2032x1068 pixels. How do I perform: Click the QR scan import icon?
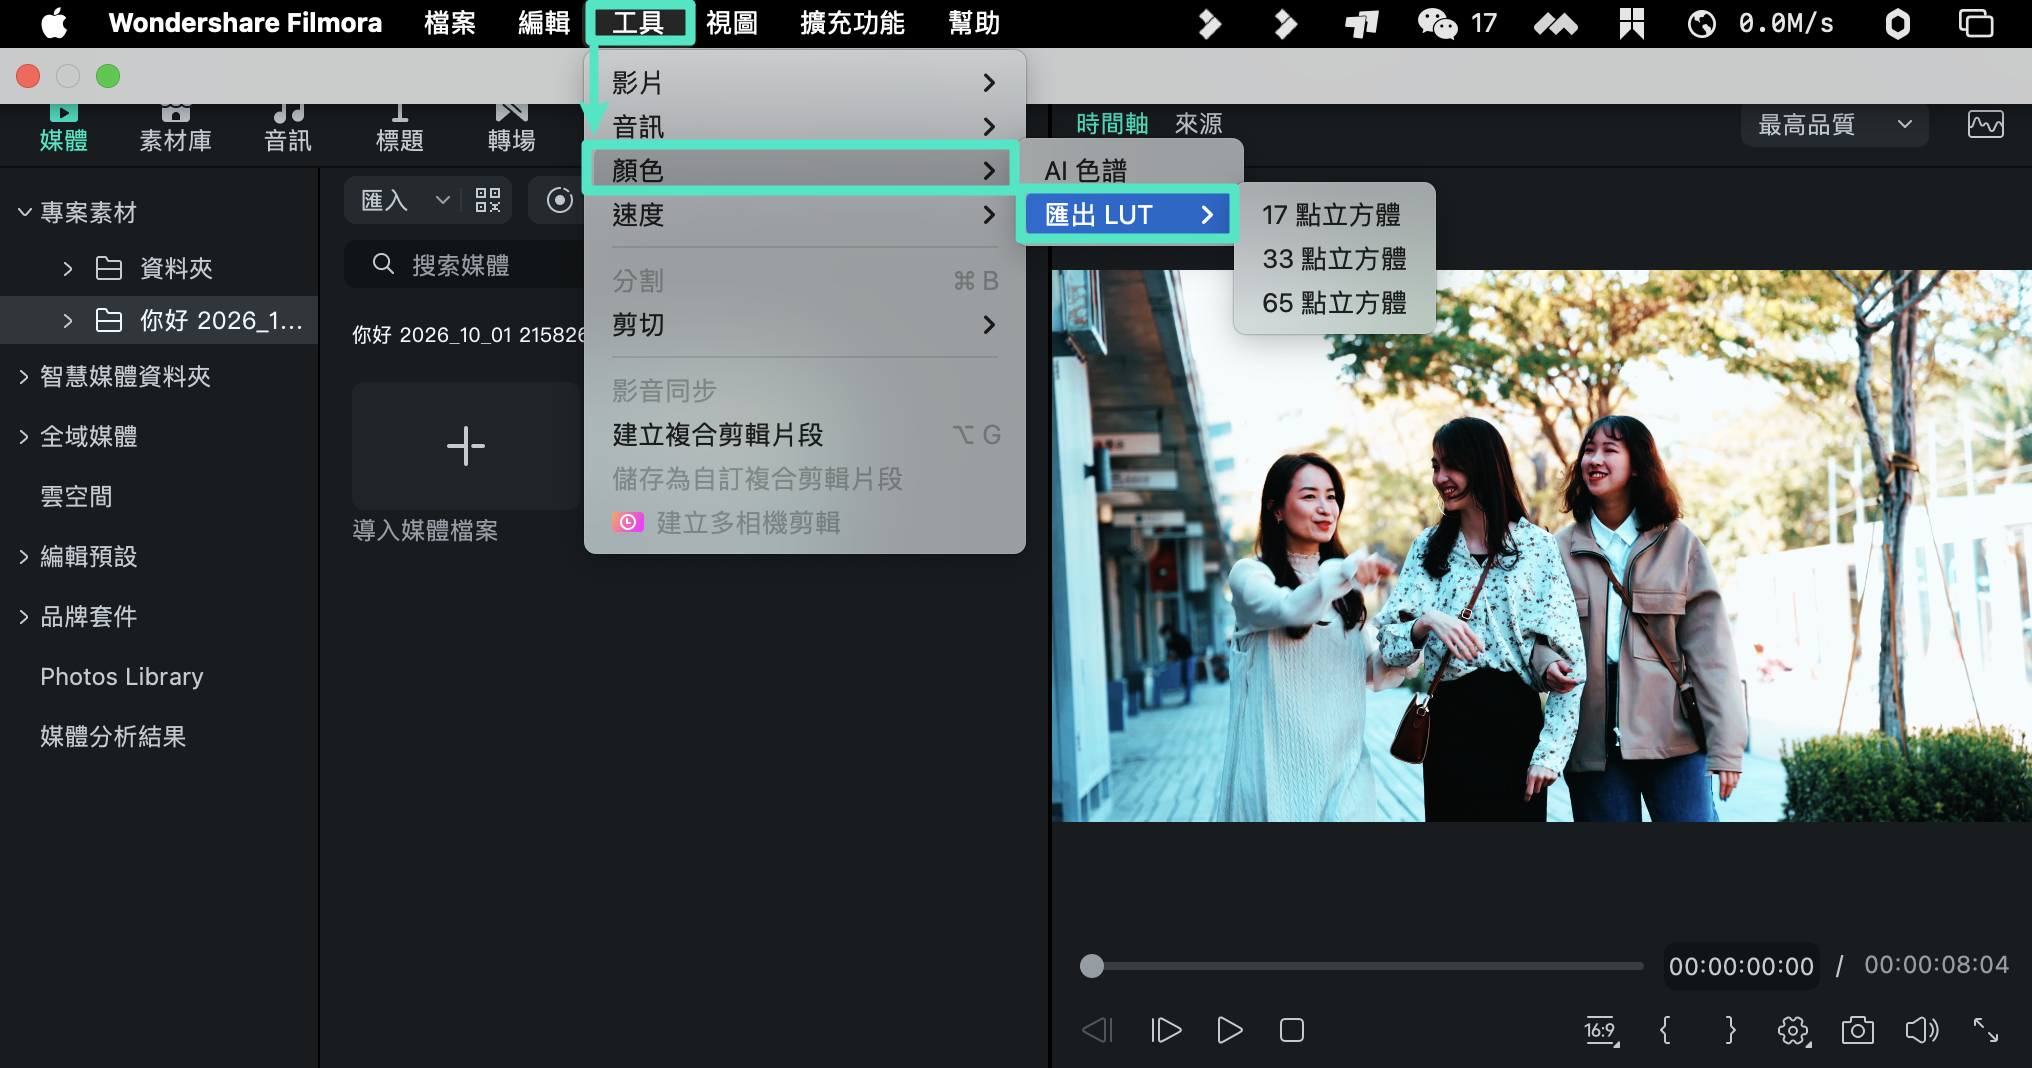488,200
